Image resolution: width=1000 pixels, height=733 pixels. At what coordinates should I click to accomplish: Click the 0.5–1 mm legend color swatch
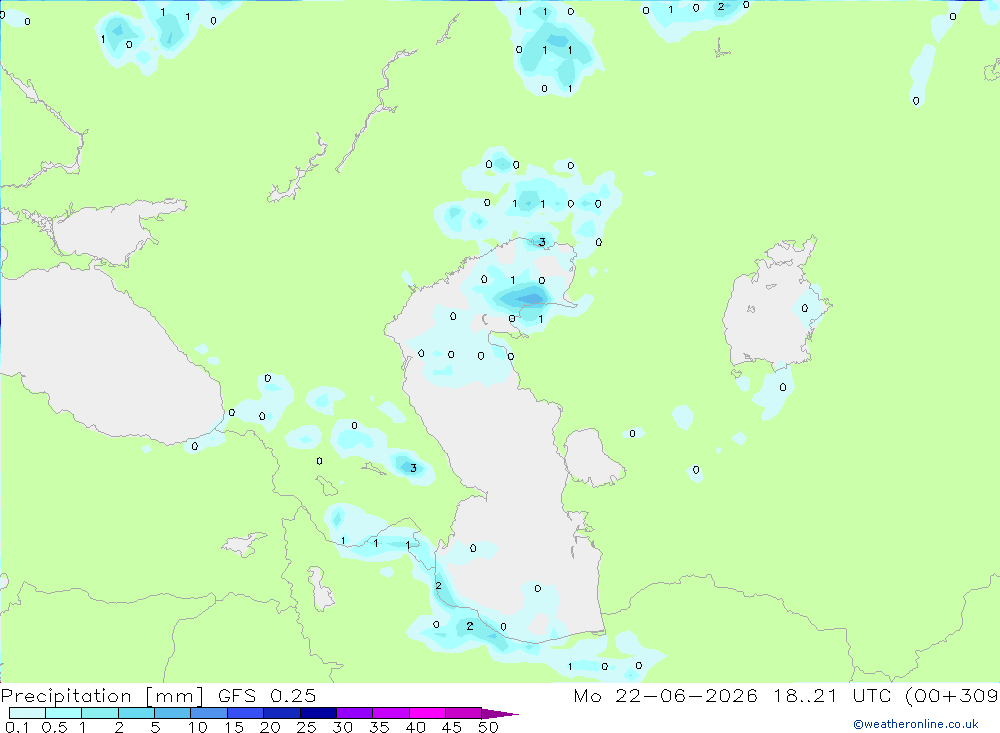tap(63, 713)
